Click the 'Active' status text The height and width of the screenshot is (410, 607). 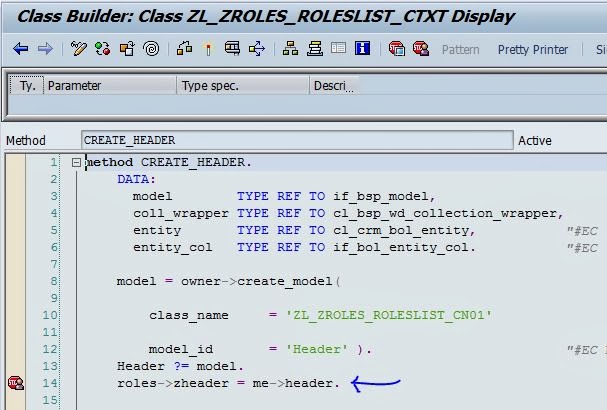535,141
